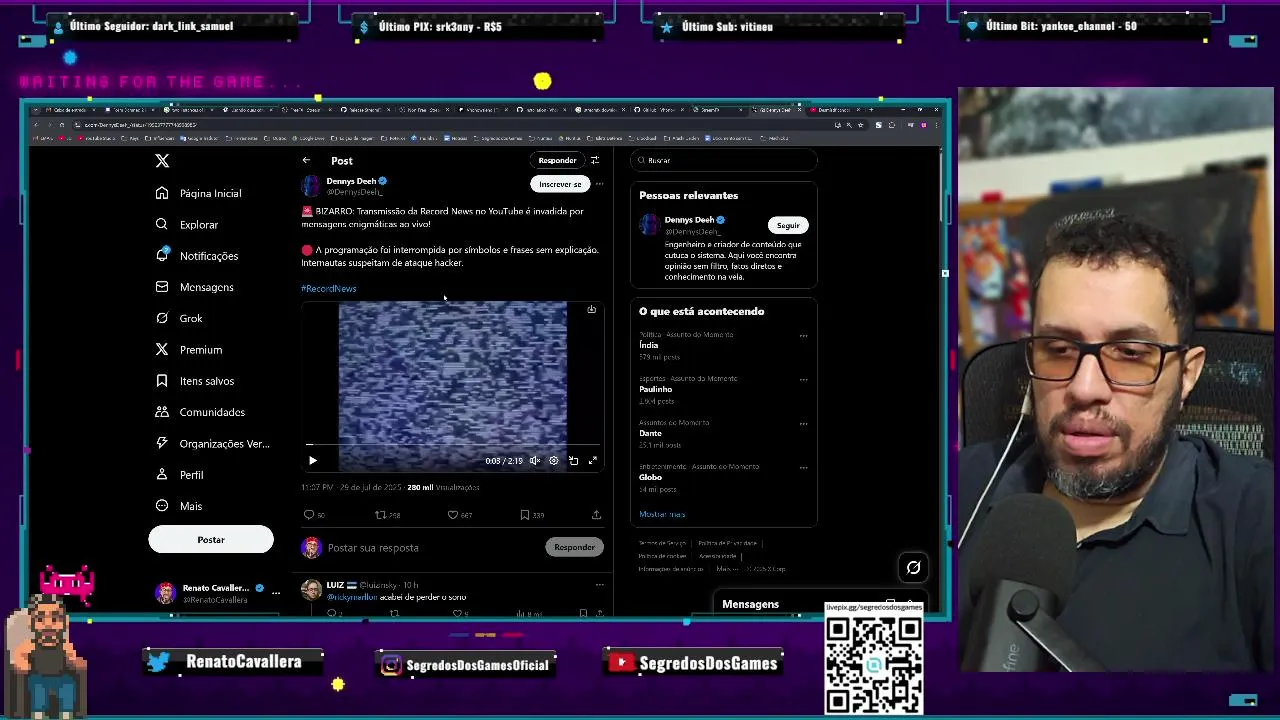Expand the Mais menu
The width and height of the screenshot is (1280, 720).
(x=179, y=506)
